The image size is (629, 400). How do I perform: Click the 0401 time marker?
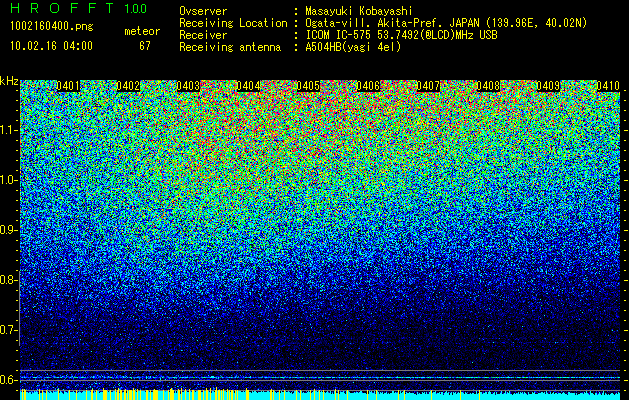(68, 86)
